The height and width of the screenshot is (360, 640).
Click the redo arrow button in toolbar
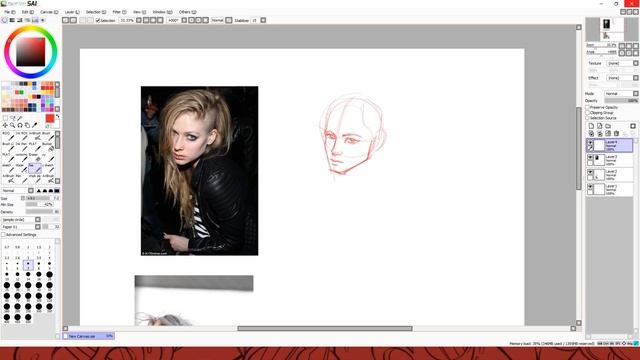click(73, 20)
